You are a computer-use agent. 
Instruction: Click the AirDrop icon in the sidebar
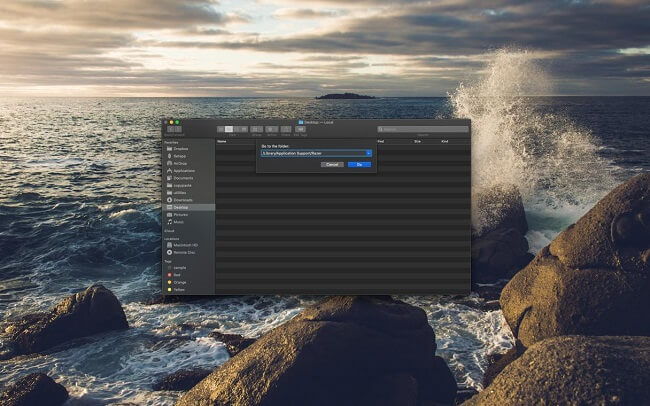coord(170,163)
